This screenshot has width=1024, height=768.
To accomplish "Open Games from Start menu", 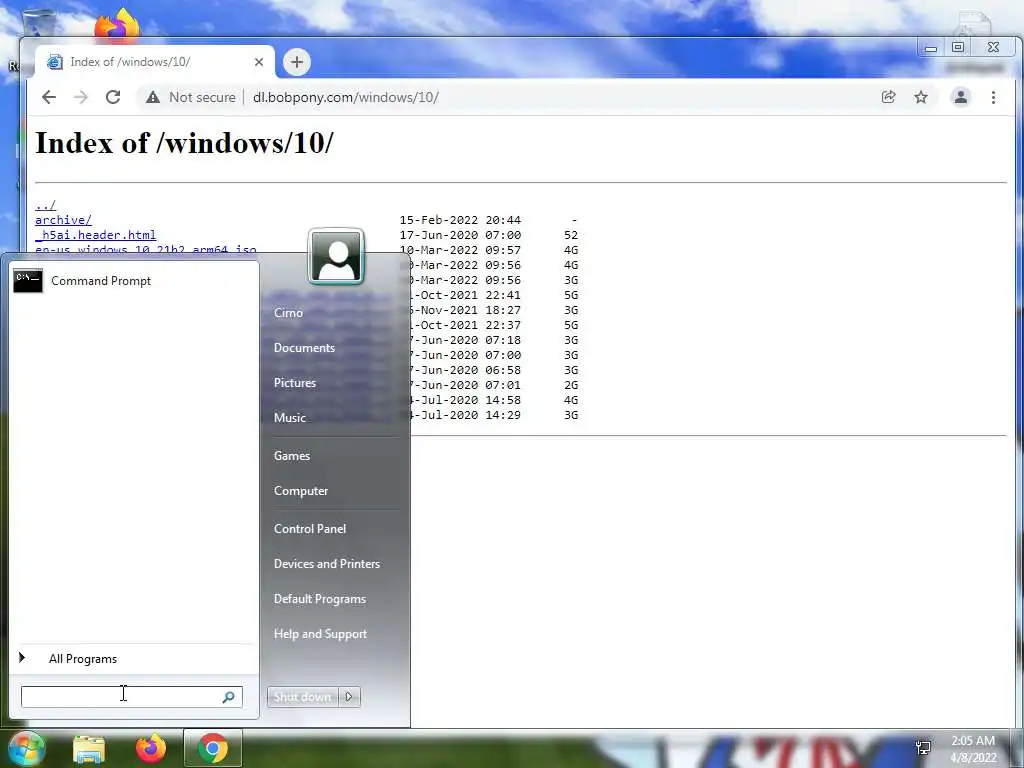I will [292, 456].
